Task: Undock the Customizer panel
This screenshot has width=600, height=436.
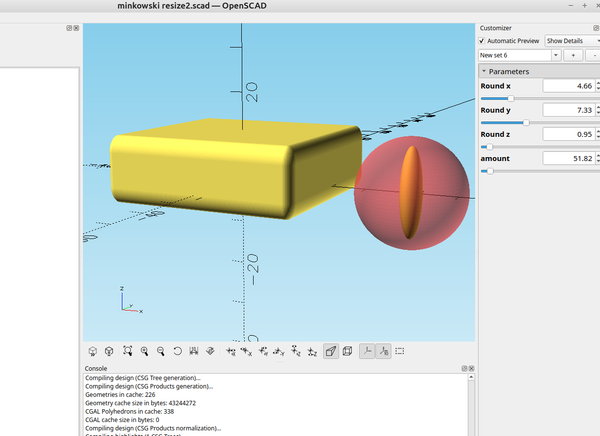Action: tap(596, 28)
